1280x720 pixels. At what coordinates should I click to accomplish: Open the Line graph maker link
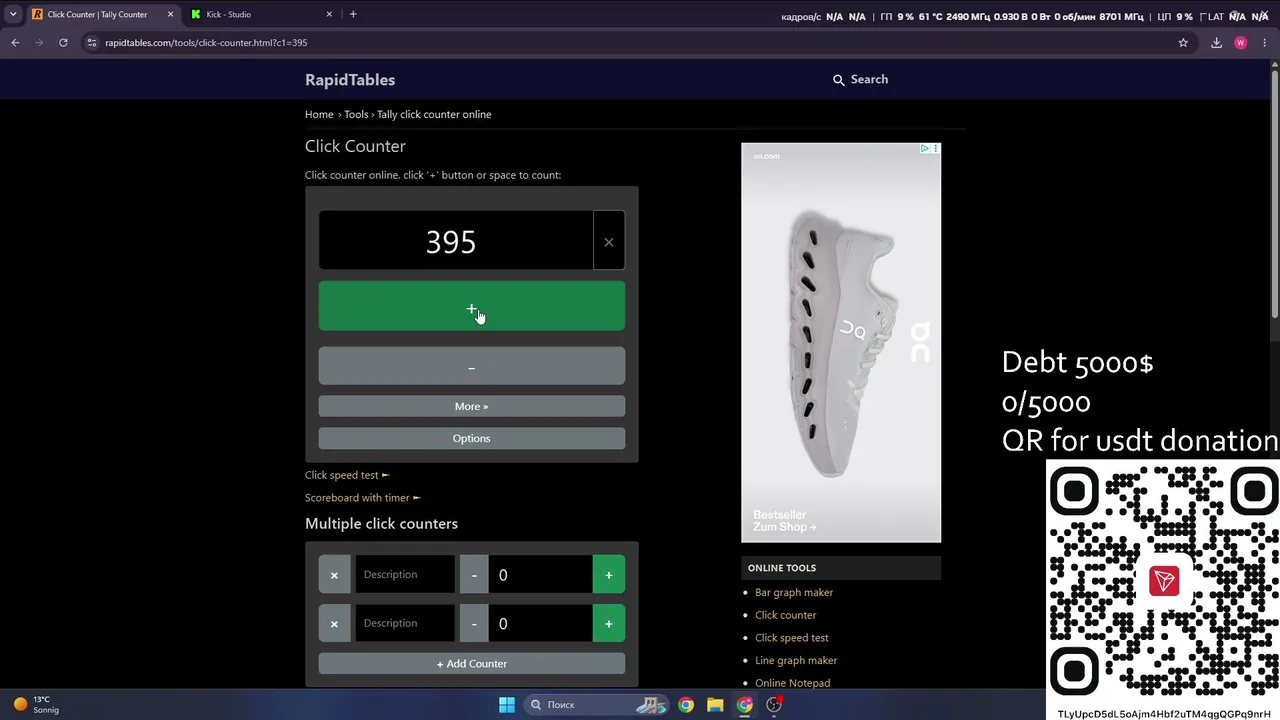pos(796,660)
